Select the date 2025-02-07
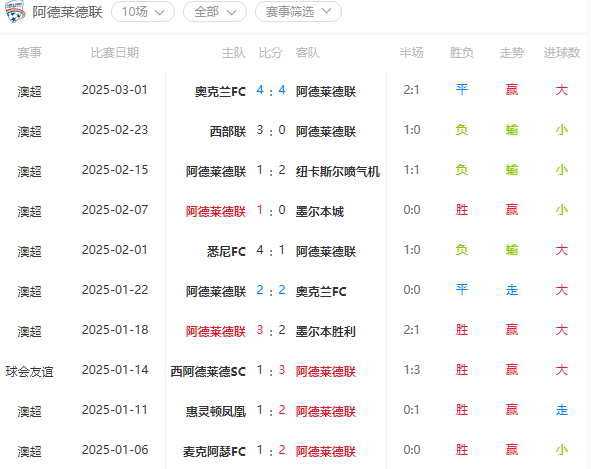 [115, 210]
